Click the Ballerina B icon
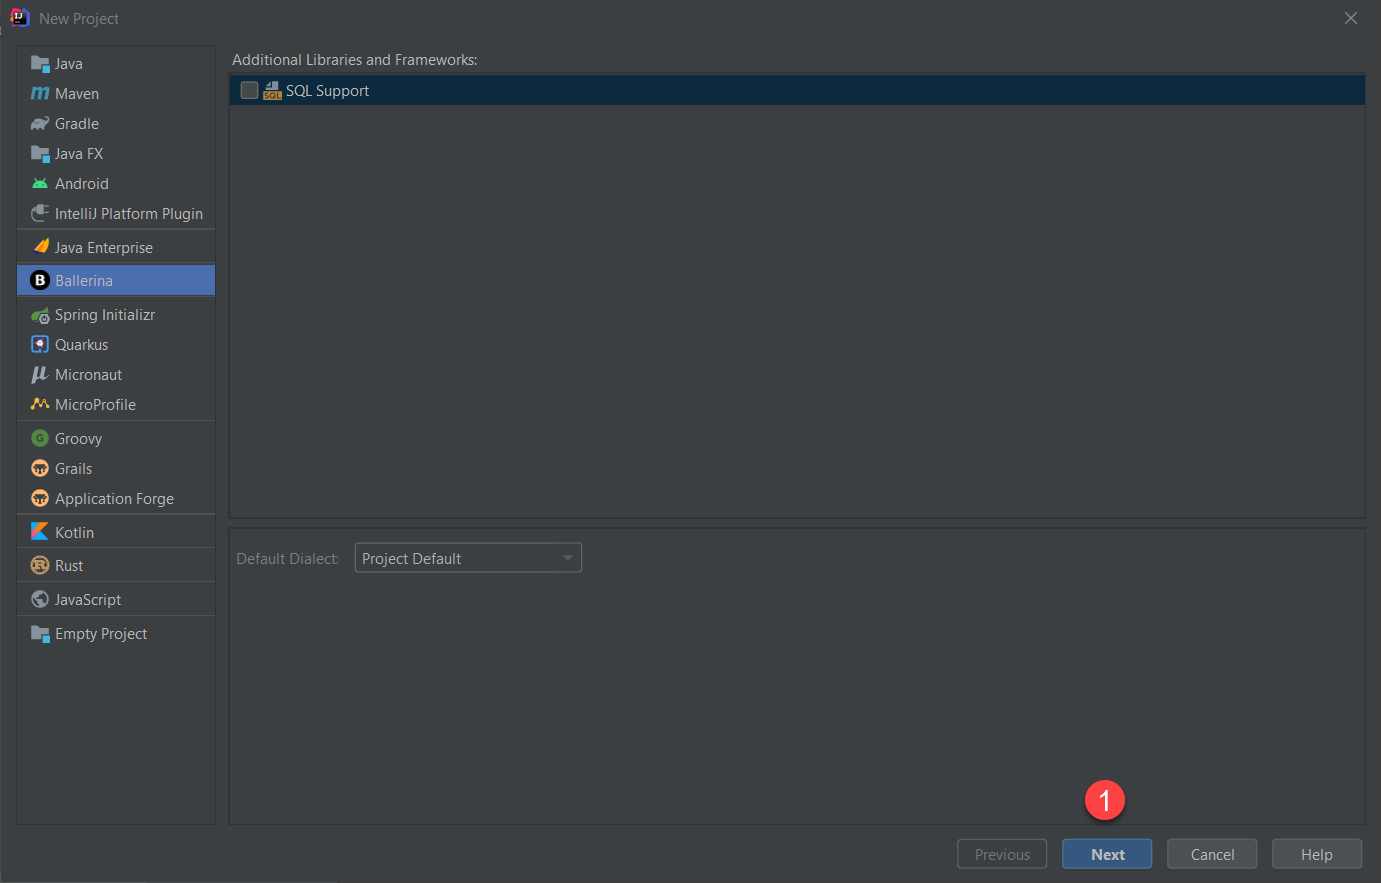 tap(40, 280)
